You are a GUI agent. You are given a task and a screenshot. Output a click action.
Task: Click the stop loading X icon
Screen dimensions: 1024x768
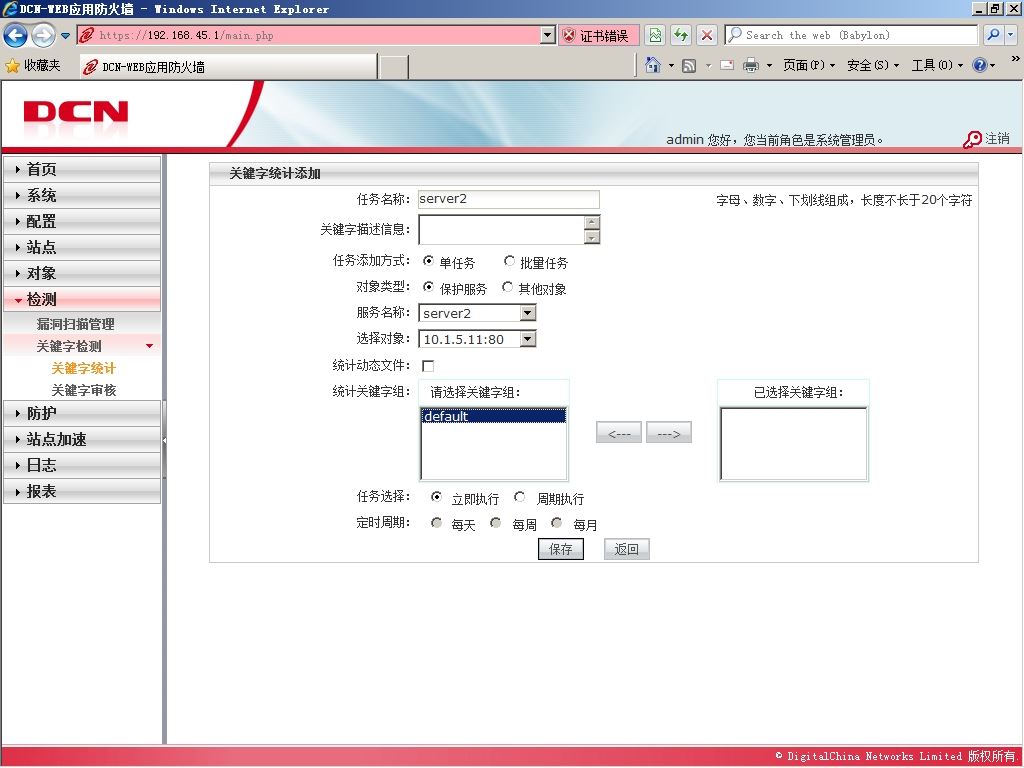(707, 35)
